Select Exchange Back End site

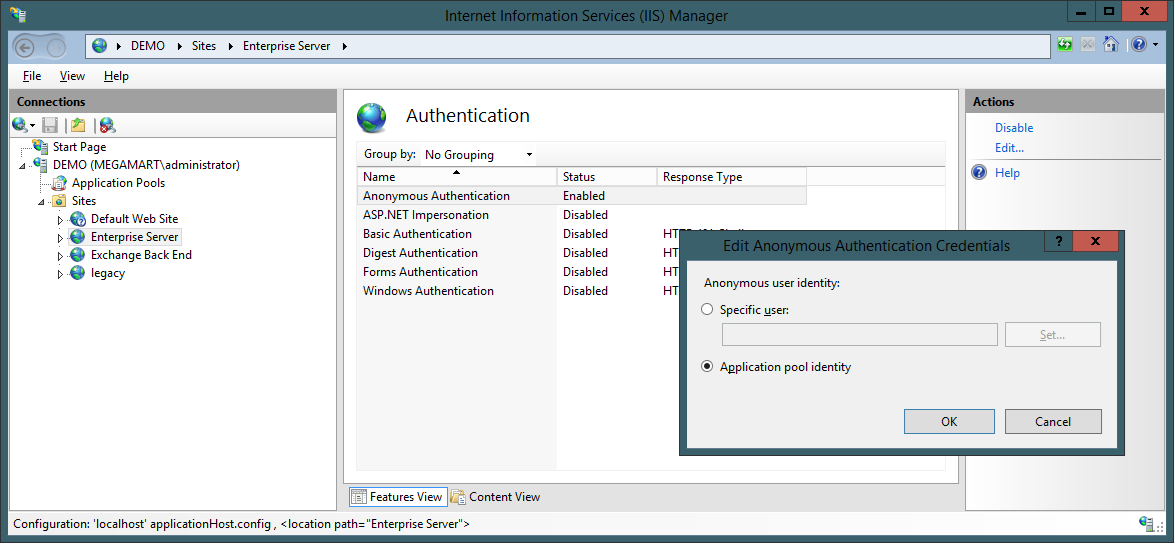[x=141, y=255]
